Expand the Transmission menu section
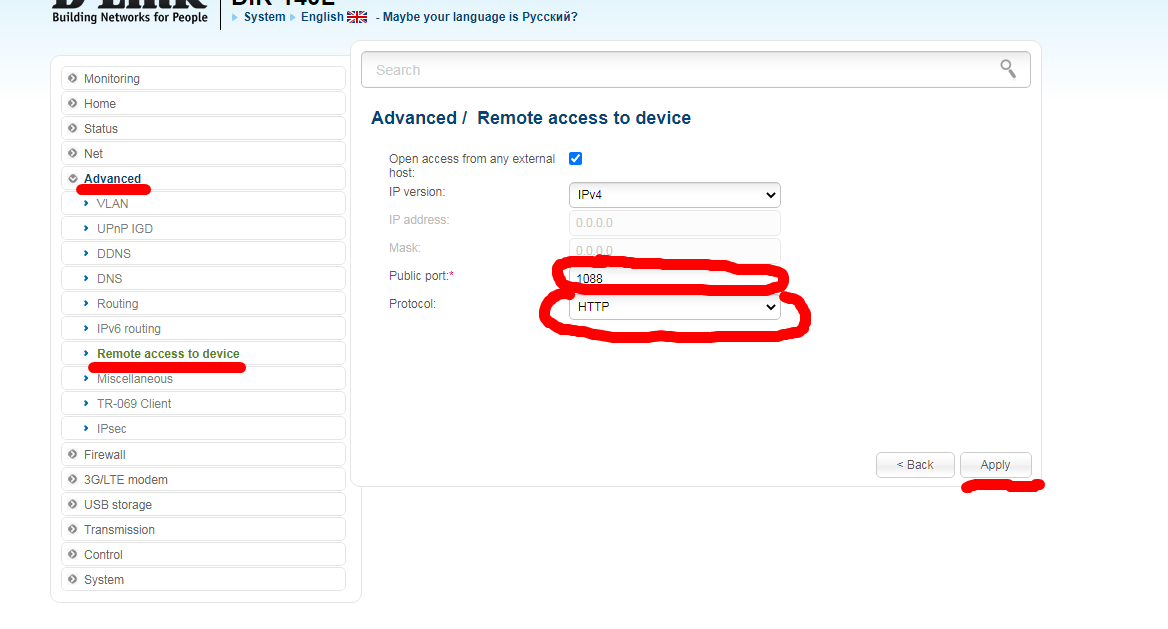The height and width of the screenshot is (629, 1168). coord(203,530)
